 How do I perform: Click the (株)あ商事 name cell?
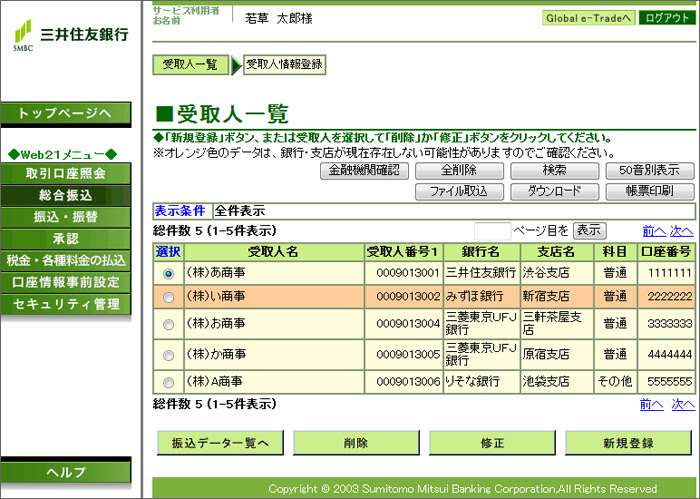pyautogui.click(x=274, y=273)
